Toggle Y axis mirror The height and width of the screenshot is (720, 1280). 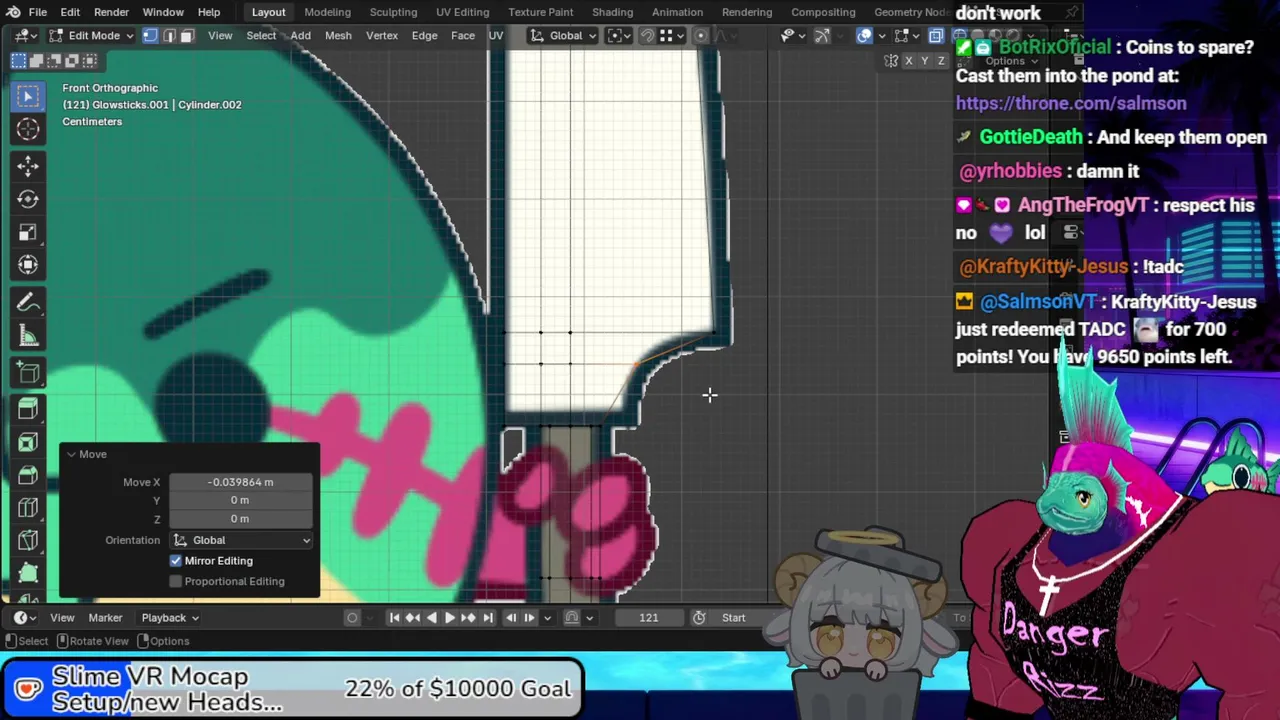point(925,61)
